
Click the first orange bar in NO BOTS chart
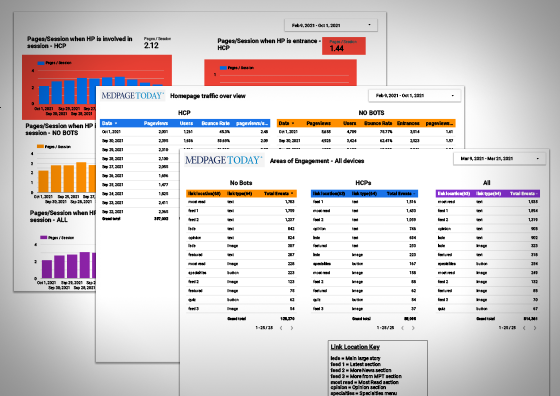[44, 181]
